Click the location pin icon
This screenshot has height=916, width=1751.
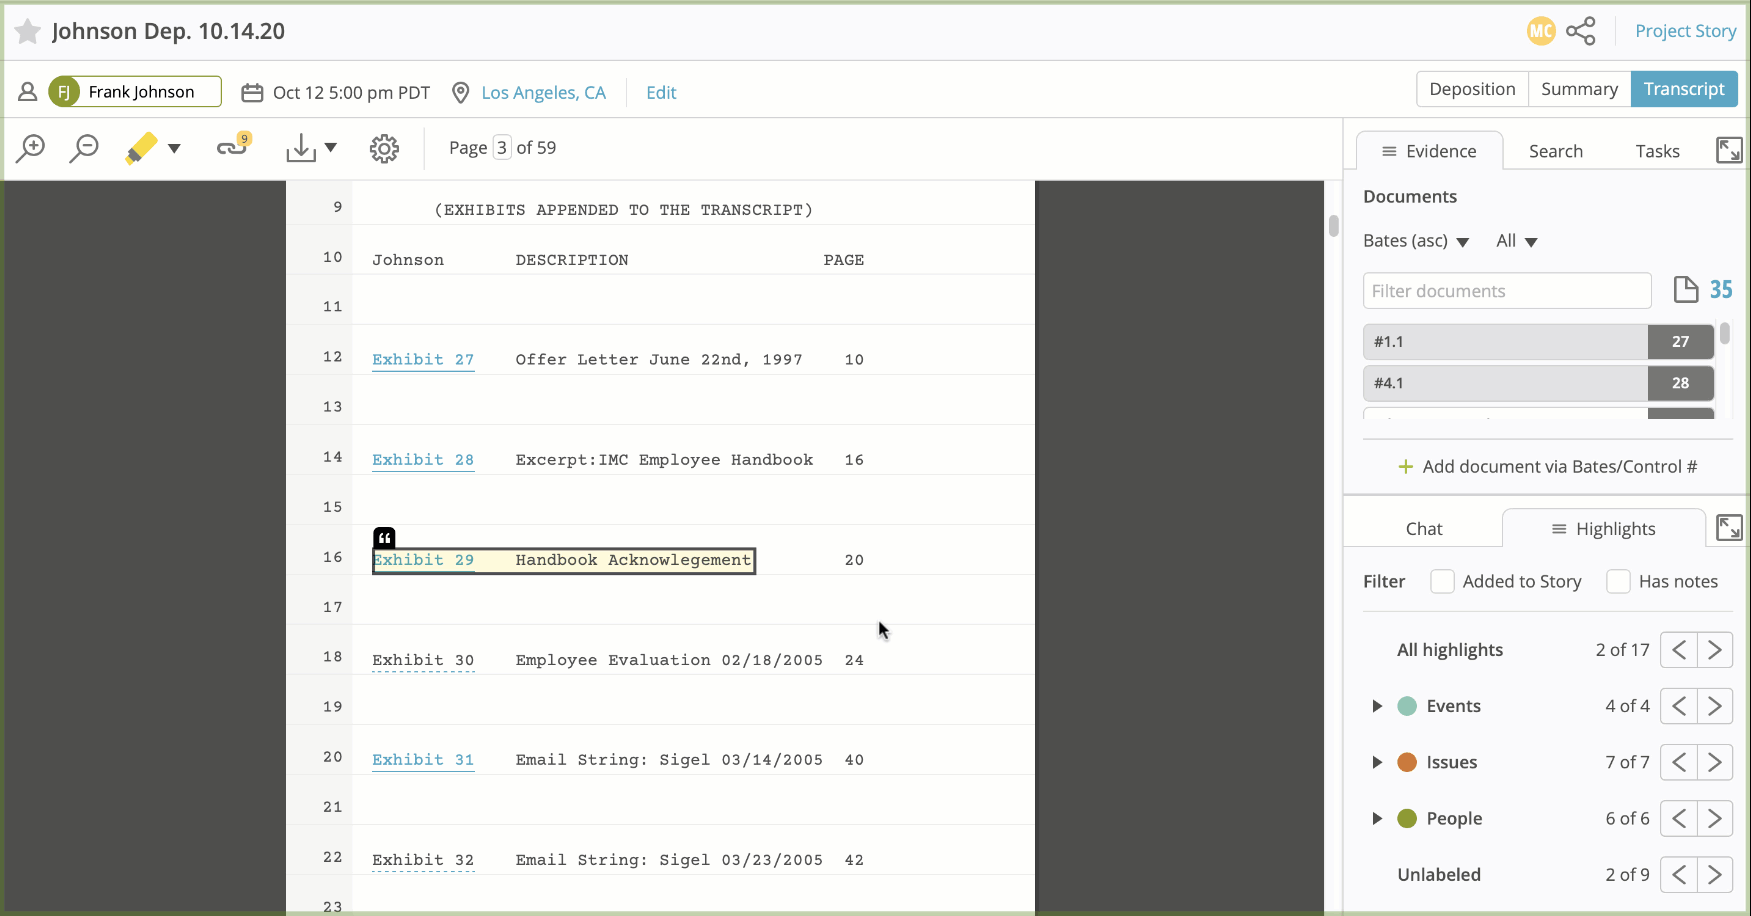tap(461, 92)
